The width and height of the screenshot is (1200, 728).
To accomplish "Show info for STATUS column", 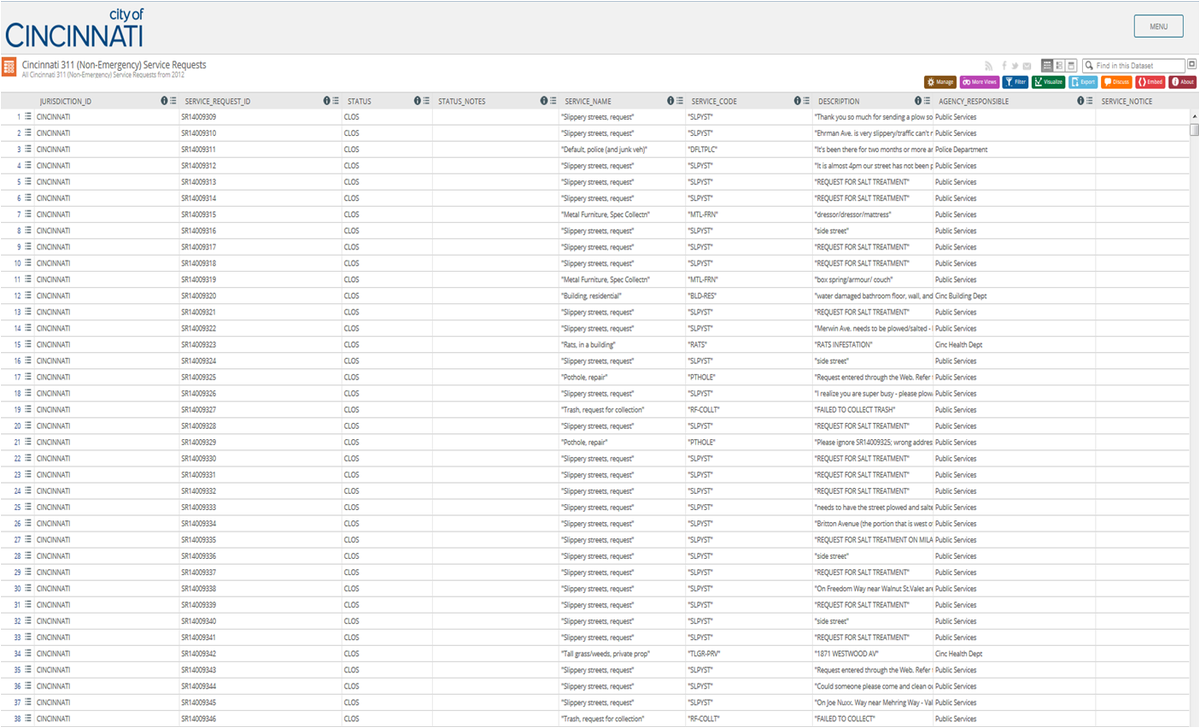I will tap(417, 101).
